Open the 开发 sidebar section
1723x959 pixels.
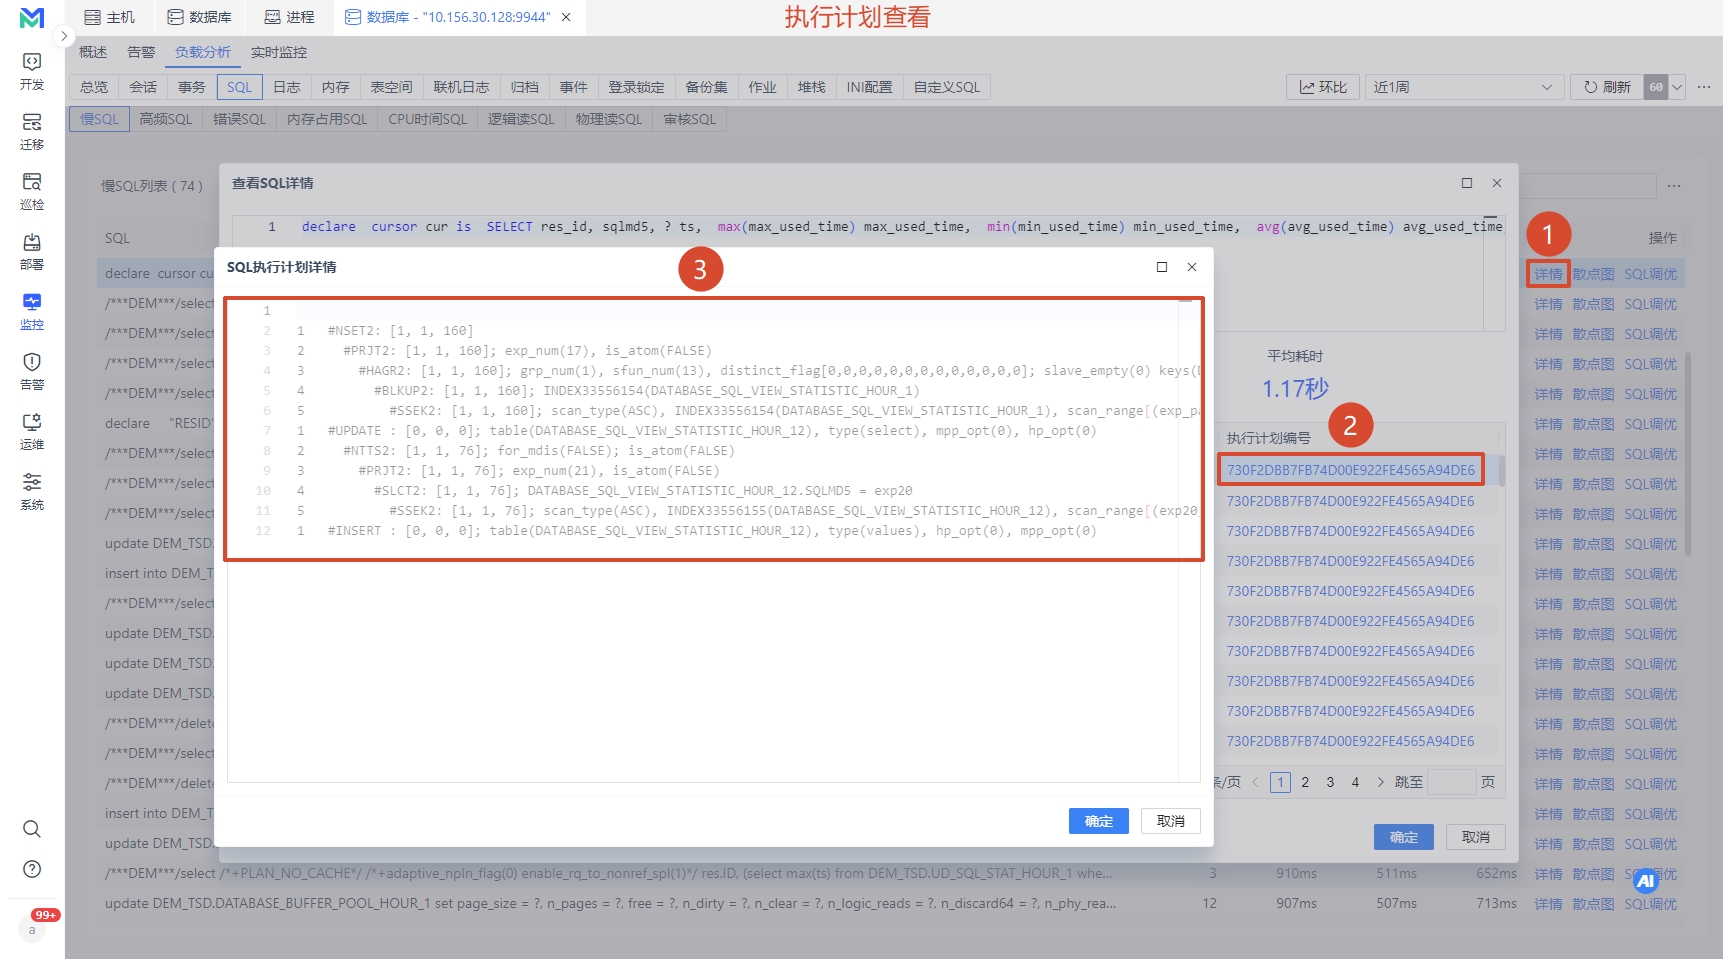pos(32,71)
